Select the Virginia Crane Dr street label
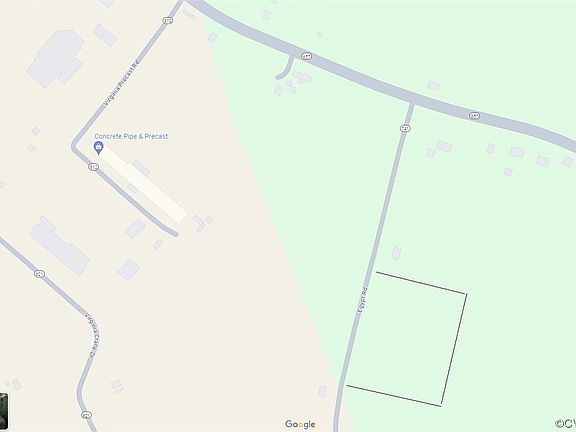Image resolution: width=576 pixels, height=432 pixels. pos(93,335)
